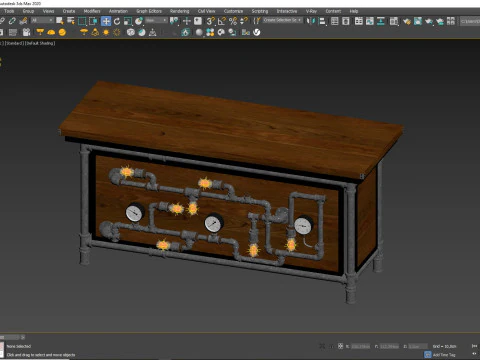Open the reference coordinate system dropdown
This screenshot has width=480, height=360.
point(156,21)
